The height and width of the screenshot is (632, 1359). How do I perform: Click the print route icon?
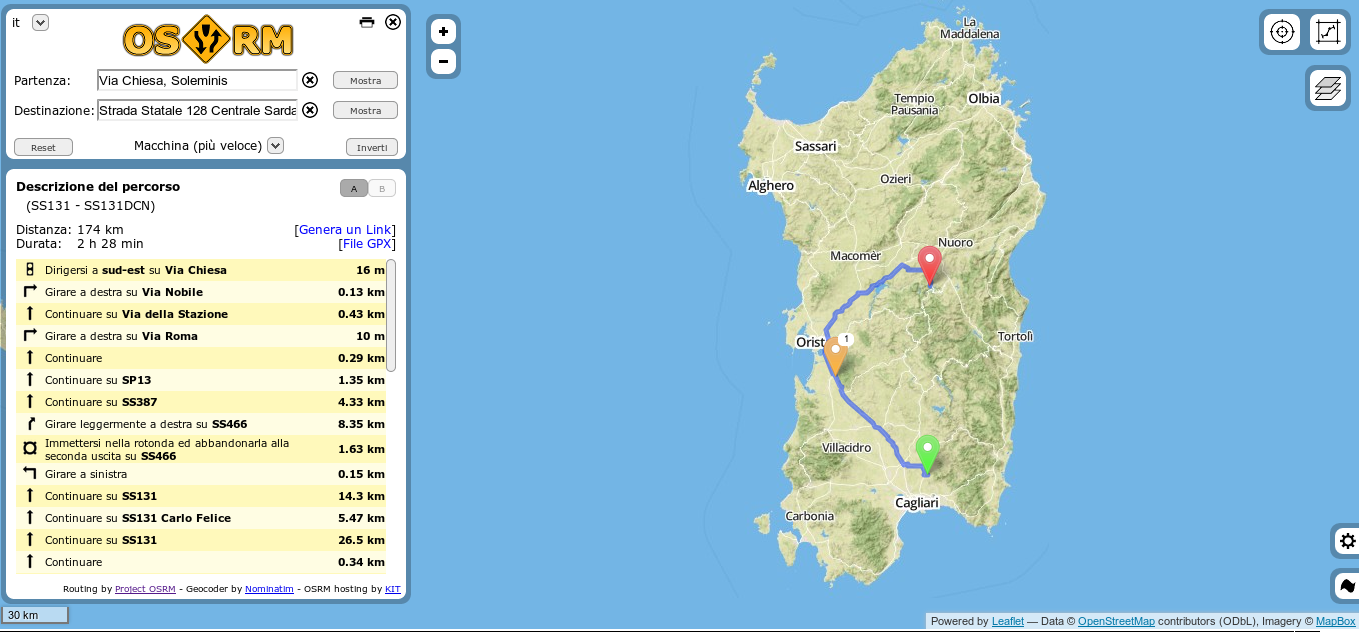(367, 22)
